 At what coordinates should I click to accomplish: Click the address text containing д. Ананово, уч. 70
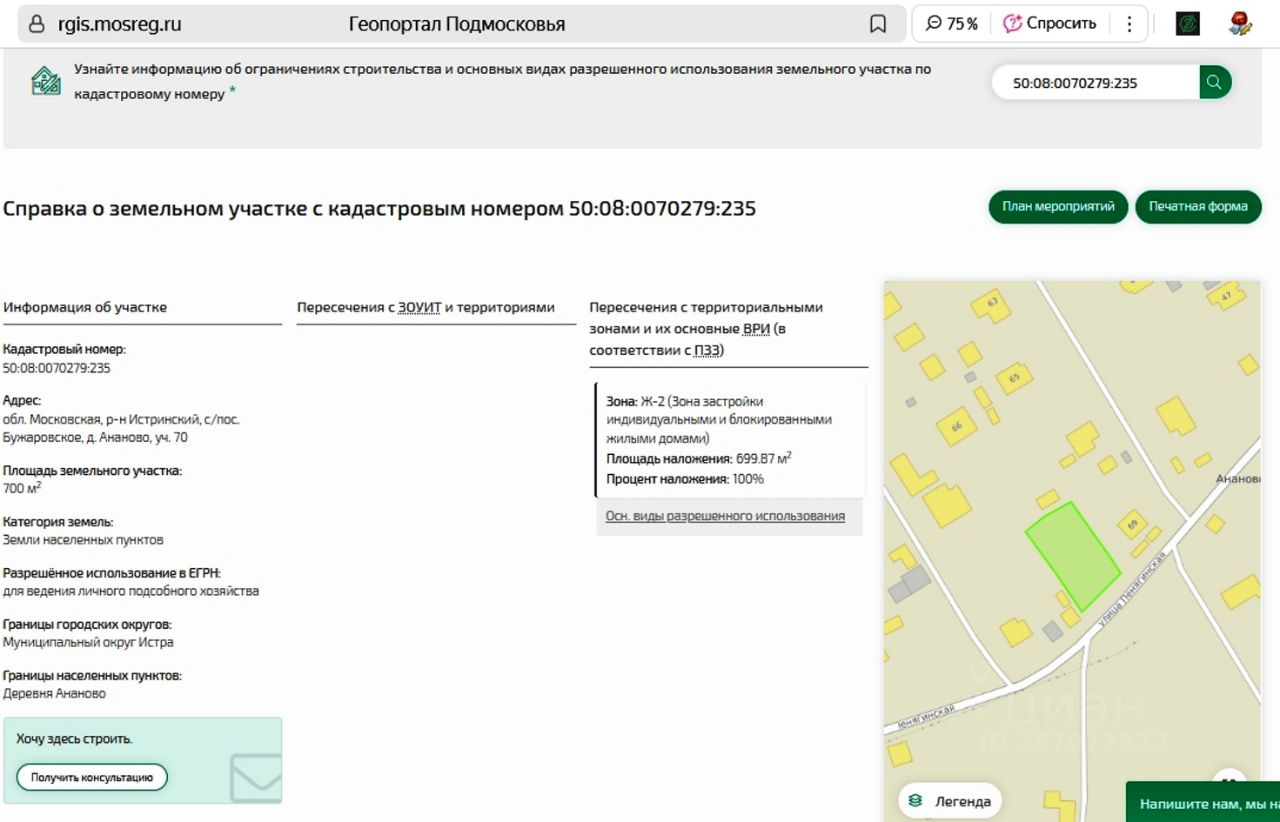121,429
